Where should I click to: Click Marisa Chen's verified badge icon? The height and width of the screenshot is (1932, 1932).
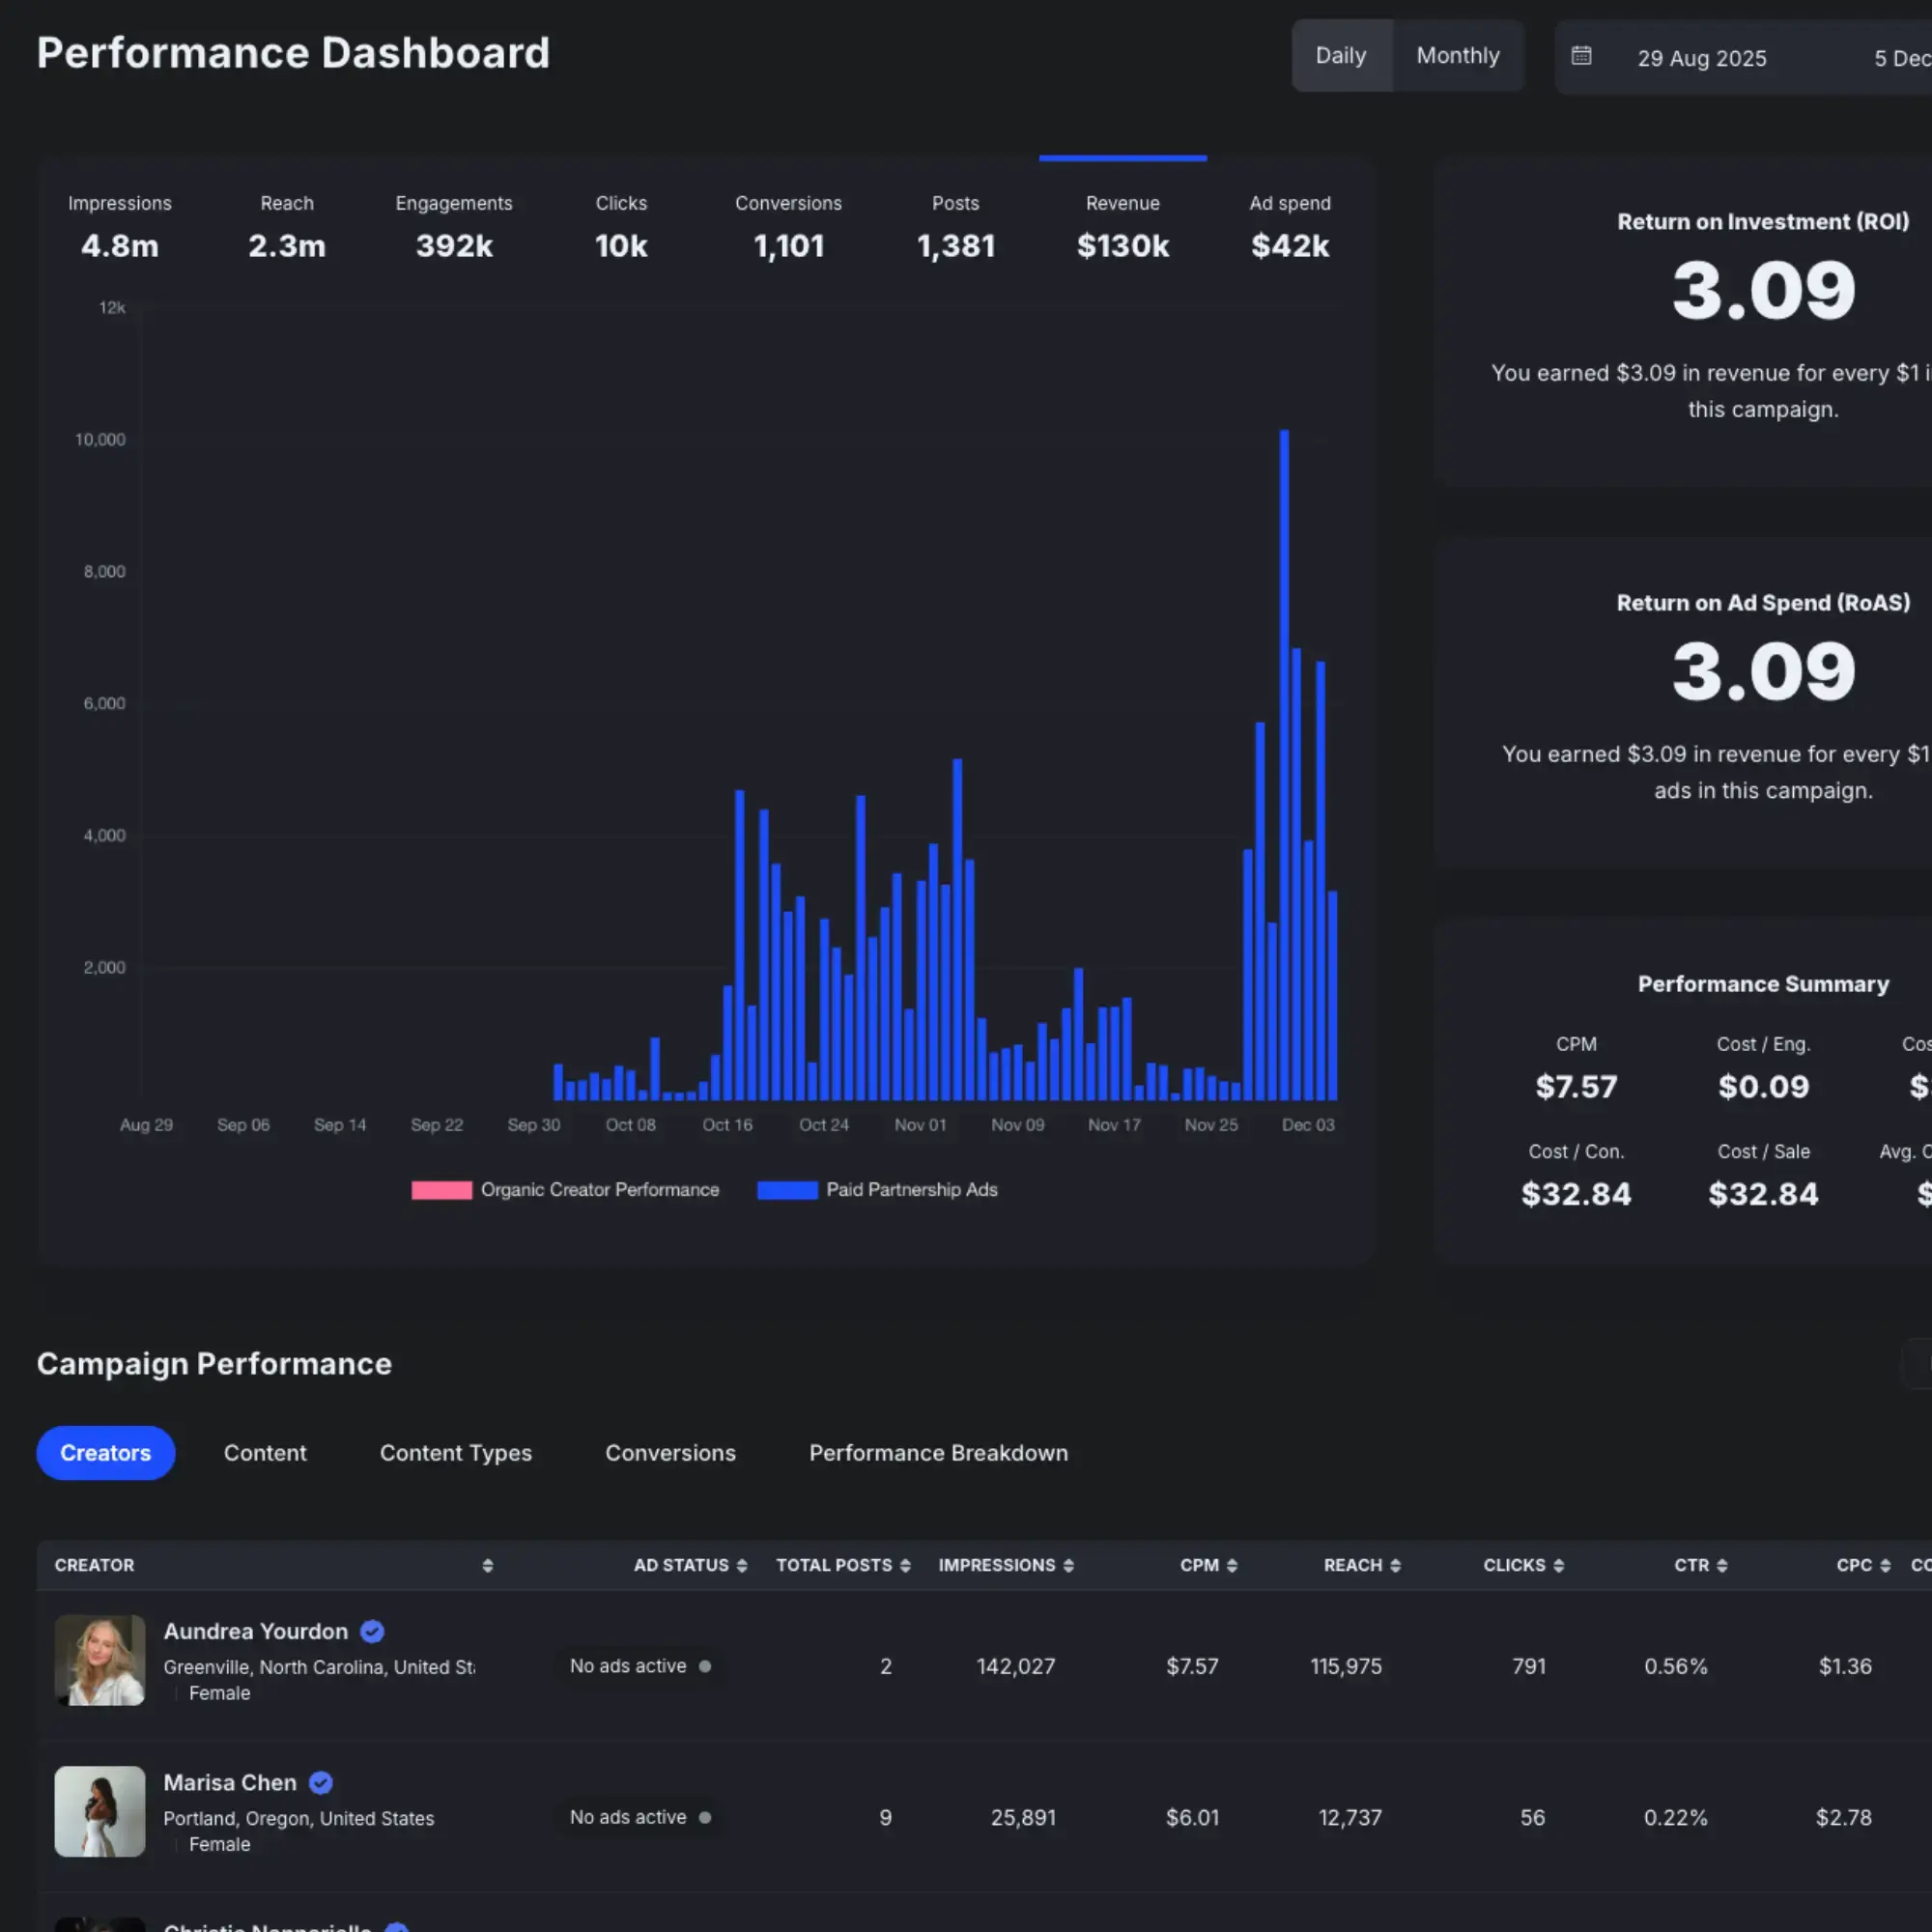[x=320, y=1782]
